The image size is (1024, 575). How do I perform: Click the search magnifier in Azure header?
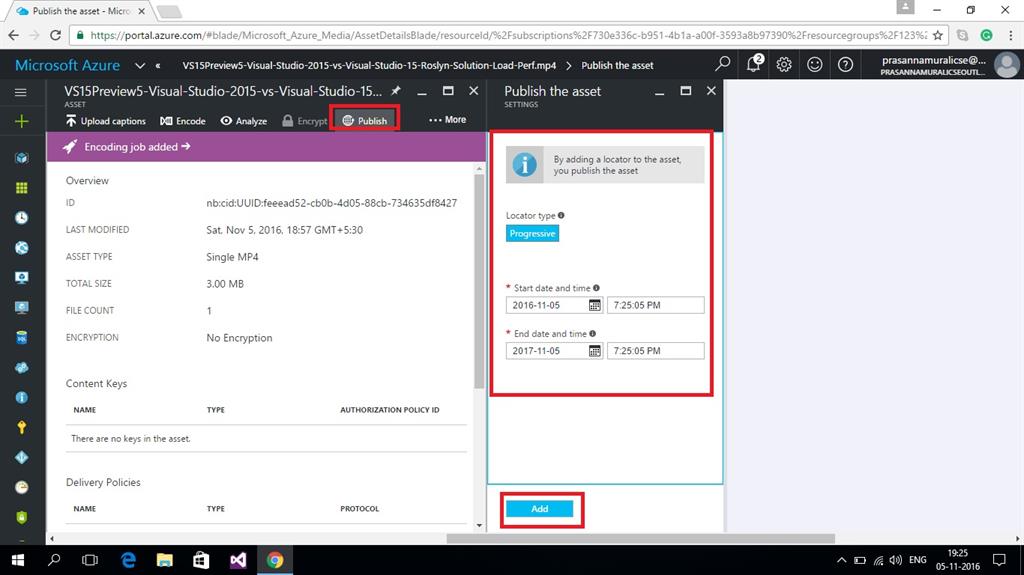722,64
